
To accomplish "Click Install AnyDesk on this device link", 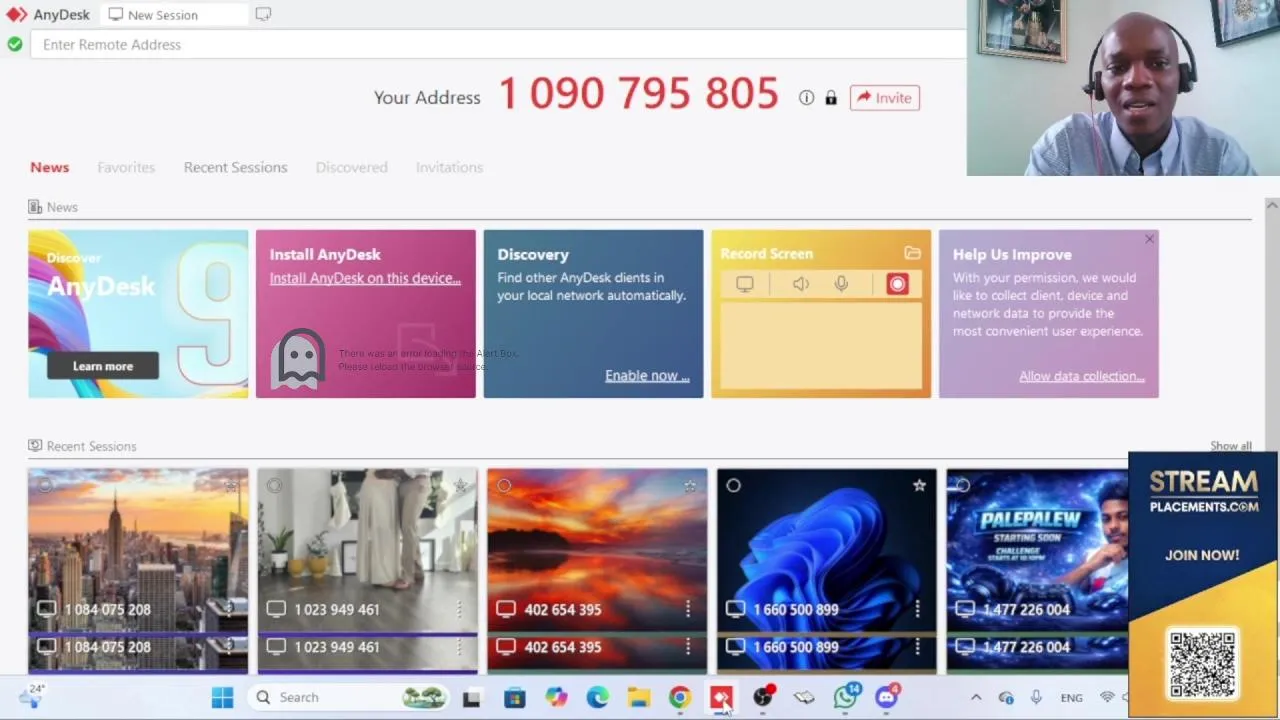I will 365,278.
